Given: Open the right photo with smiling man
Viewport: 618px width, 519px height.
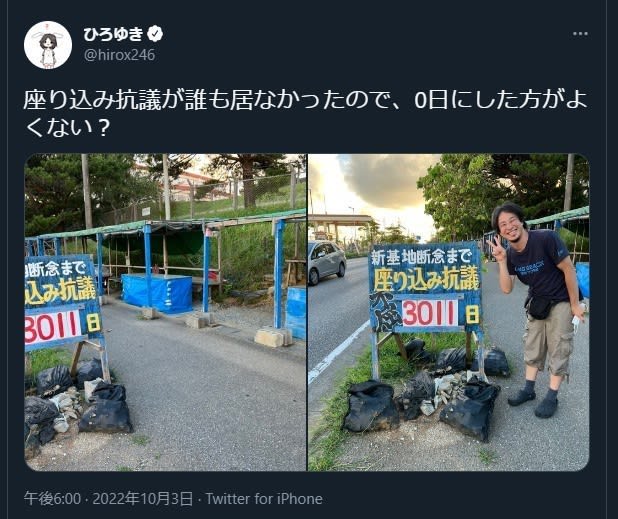Looking at the screenshot, I should point(449,312).
